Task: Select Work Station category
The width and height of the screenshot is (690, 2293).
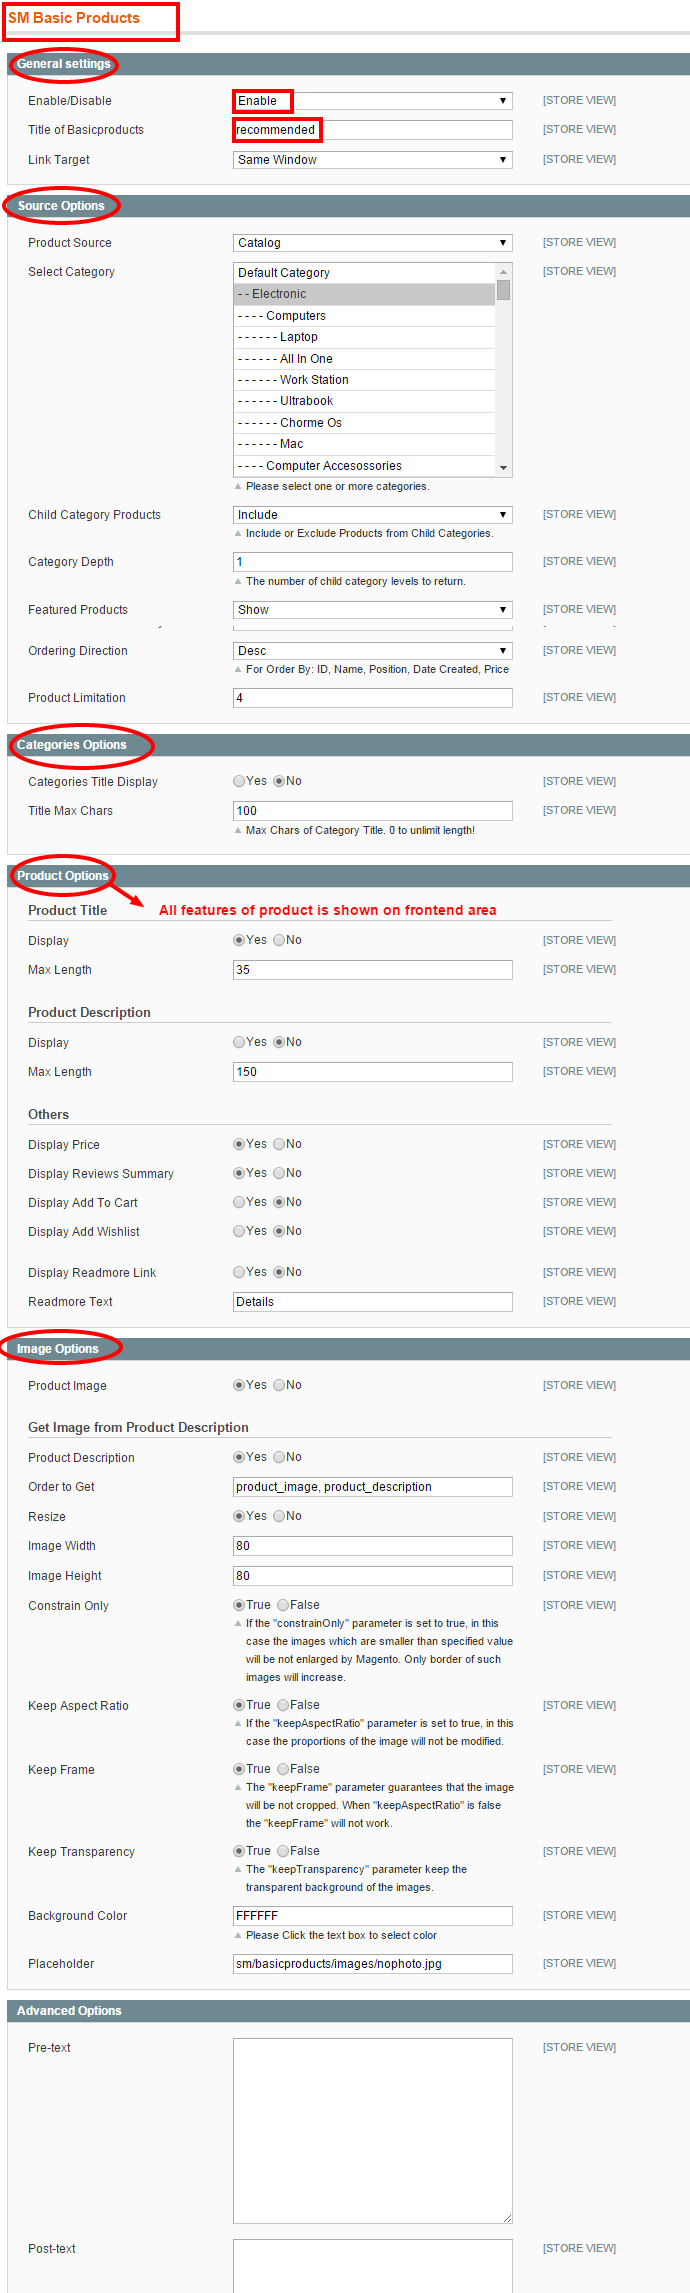Action: 364,380
